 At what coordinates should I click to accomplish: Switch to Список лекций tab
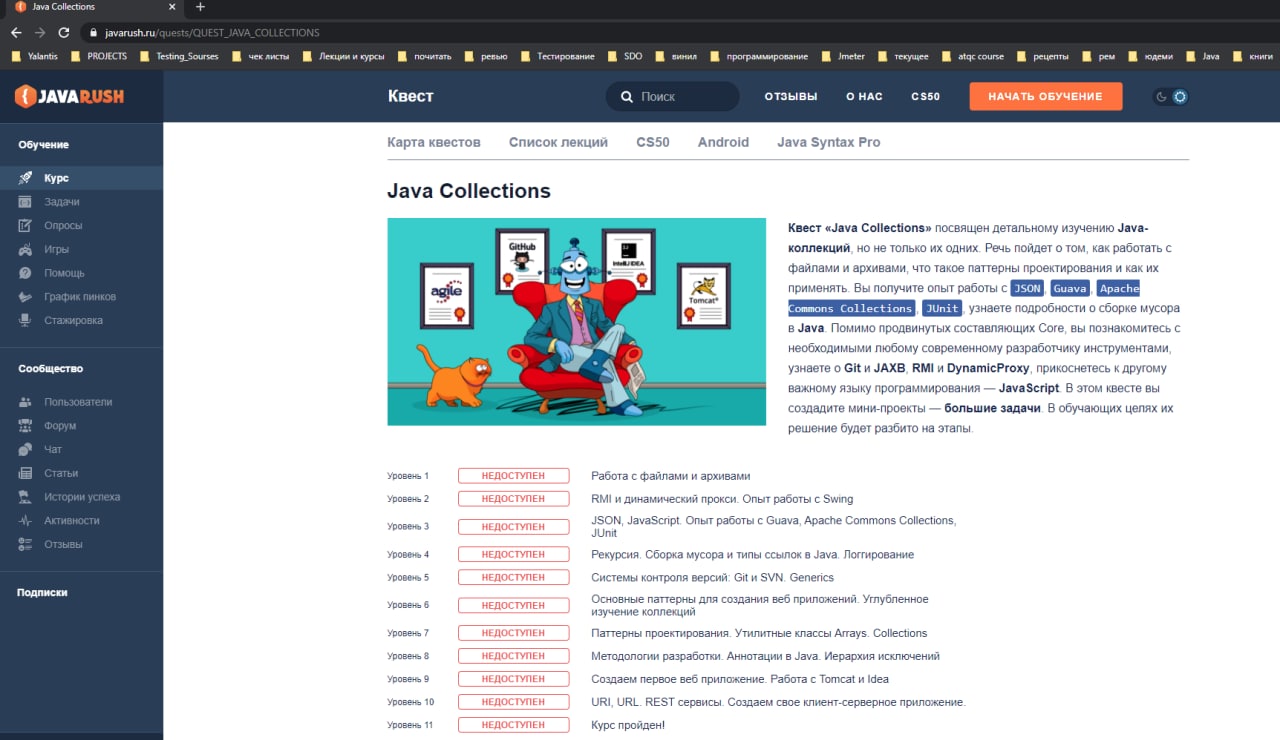(x=558, y=142)
